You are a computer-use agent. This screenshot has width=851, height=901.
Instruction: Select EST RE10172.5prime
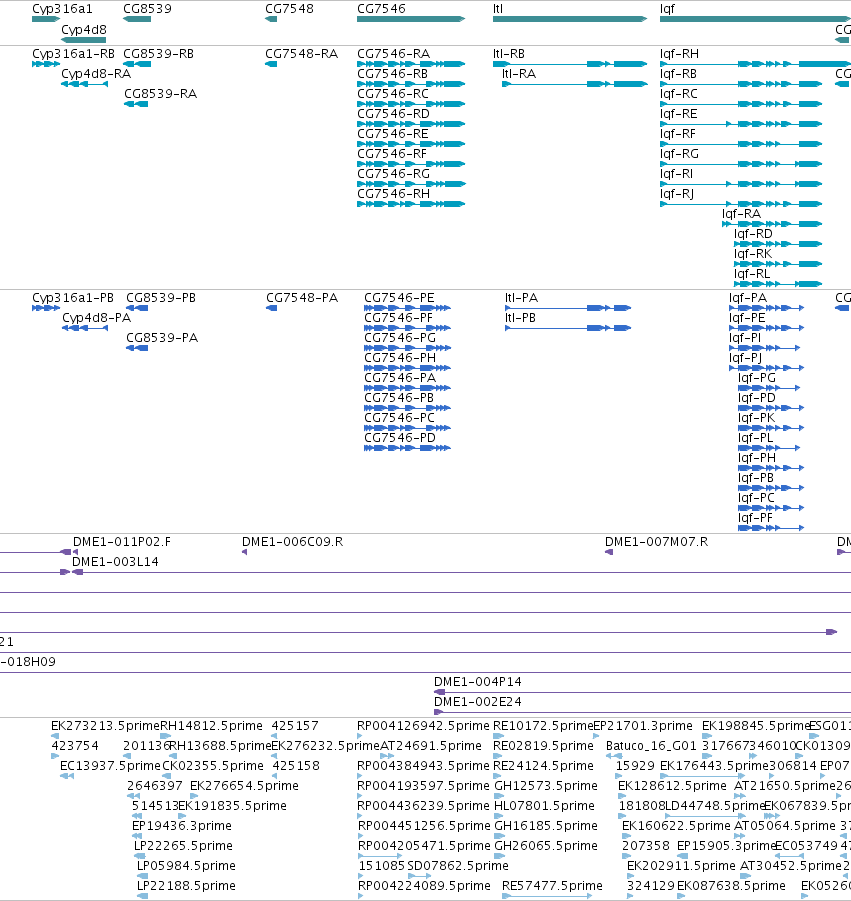(543, 726)
